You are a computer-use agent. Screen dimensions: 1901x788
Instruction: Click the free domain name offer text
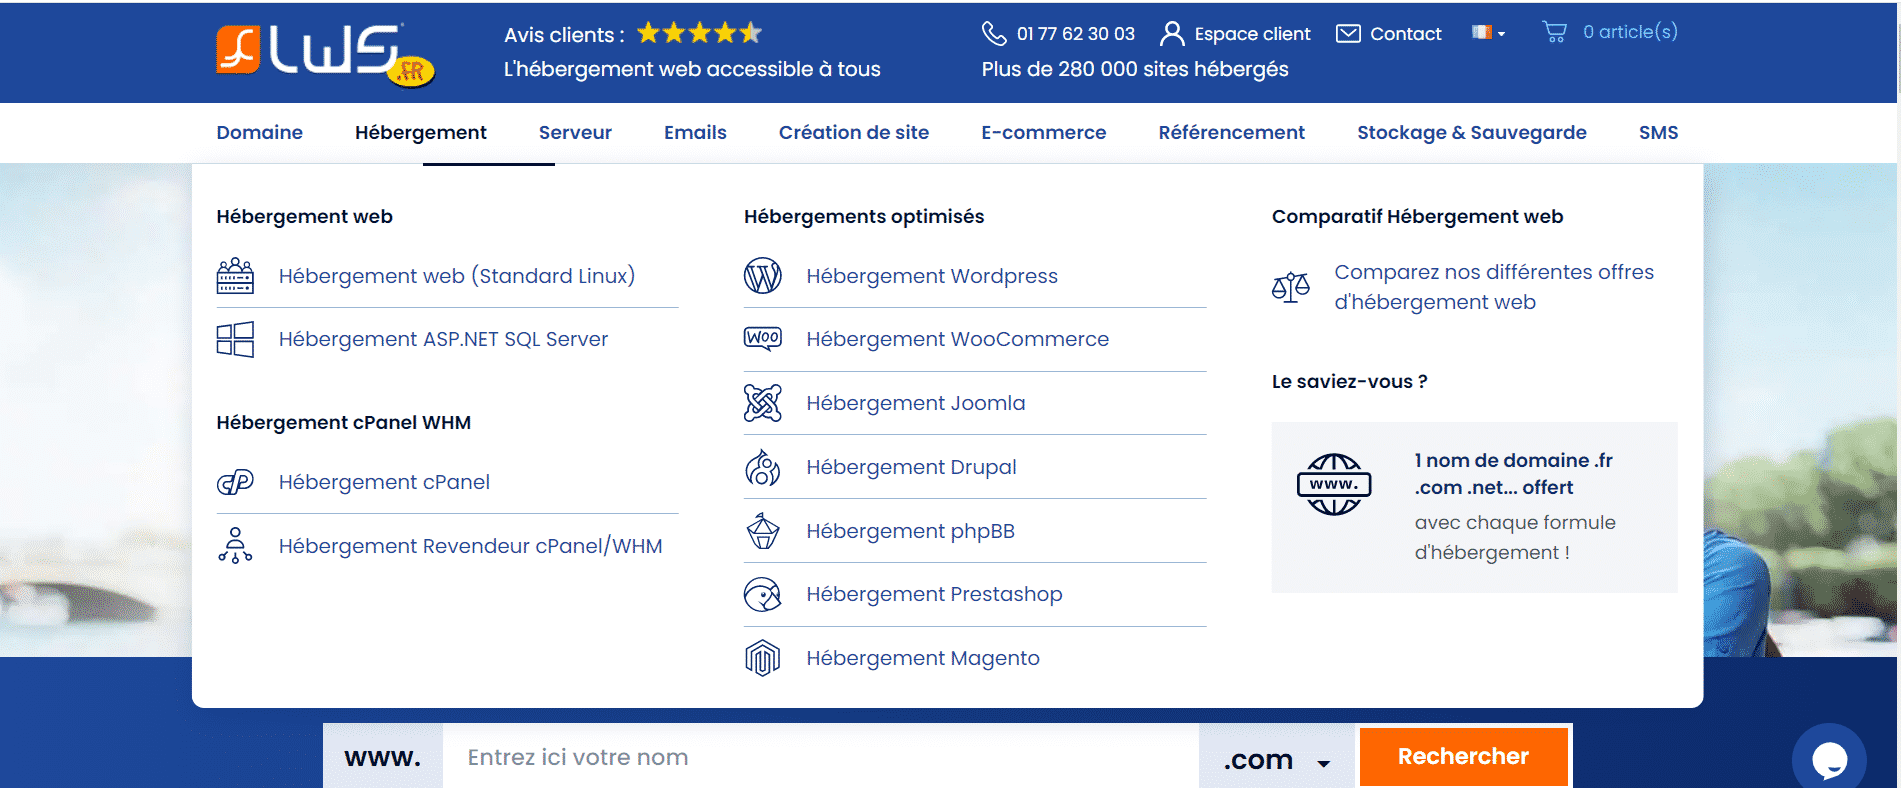[1515, 506]
